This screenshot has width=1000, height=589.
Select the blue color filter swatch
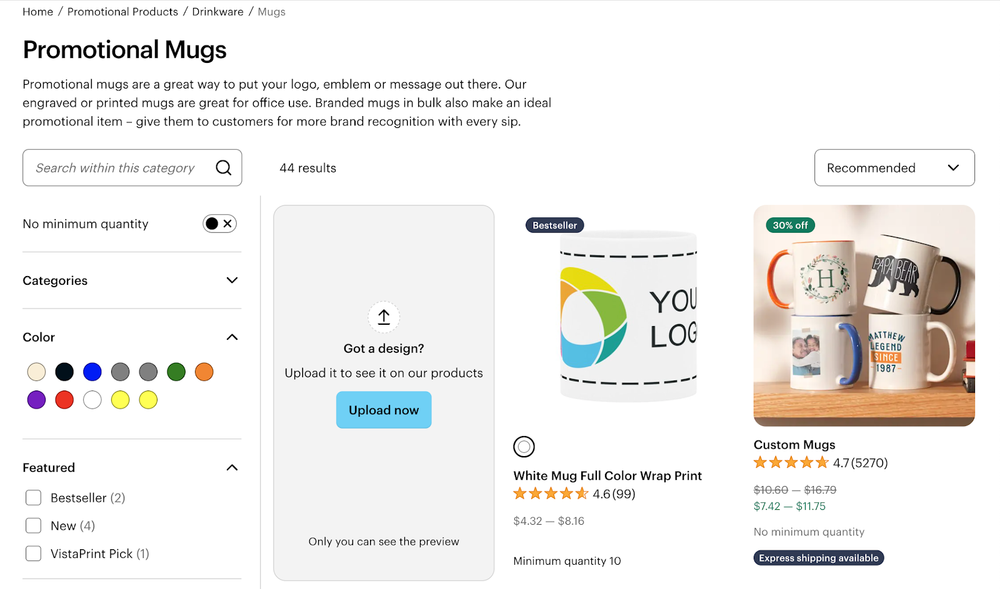tap(92, 371)
